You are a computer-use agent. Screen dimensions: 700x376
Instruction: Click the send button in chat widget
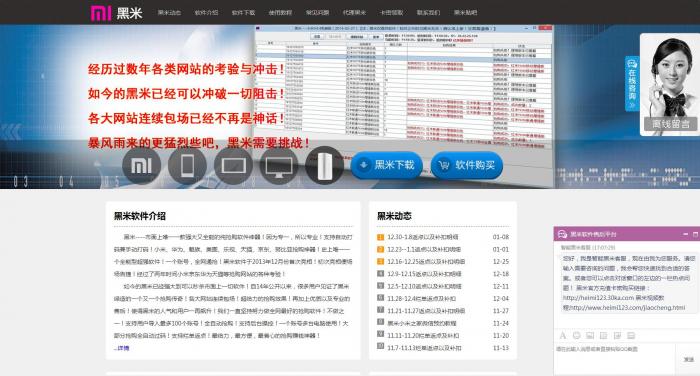point(688,359)
